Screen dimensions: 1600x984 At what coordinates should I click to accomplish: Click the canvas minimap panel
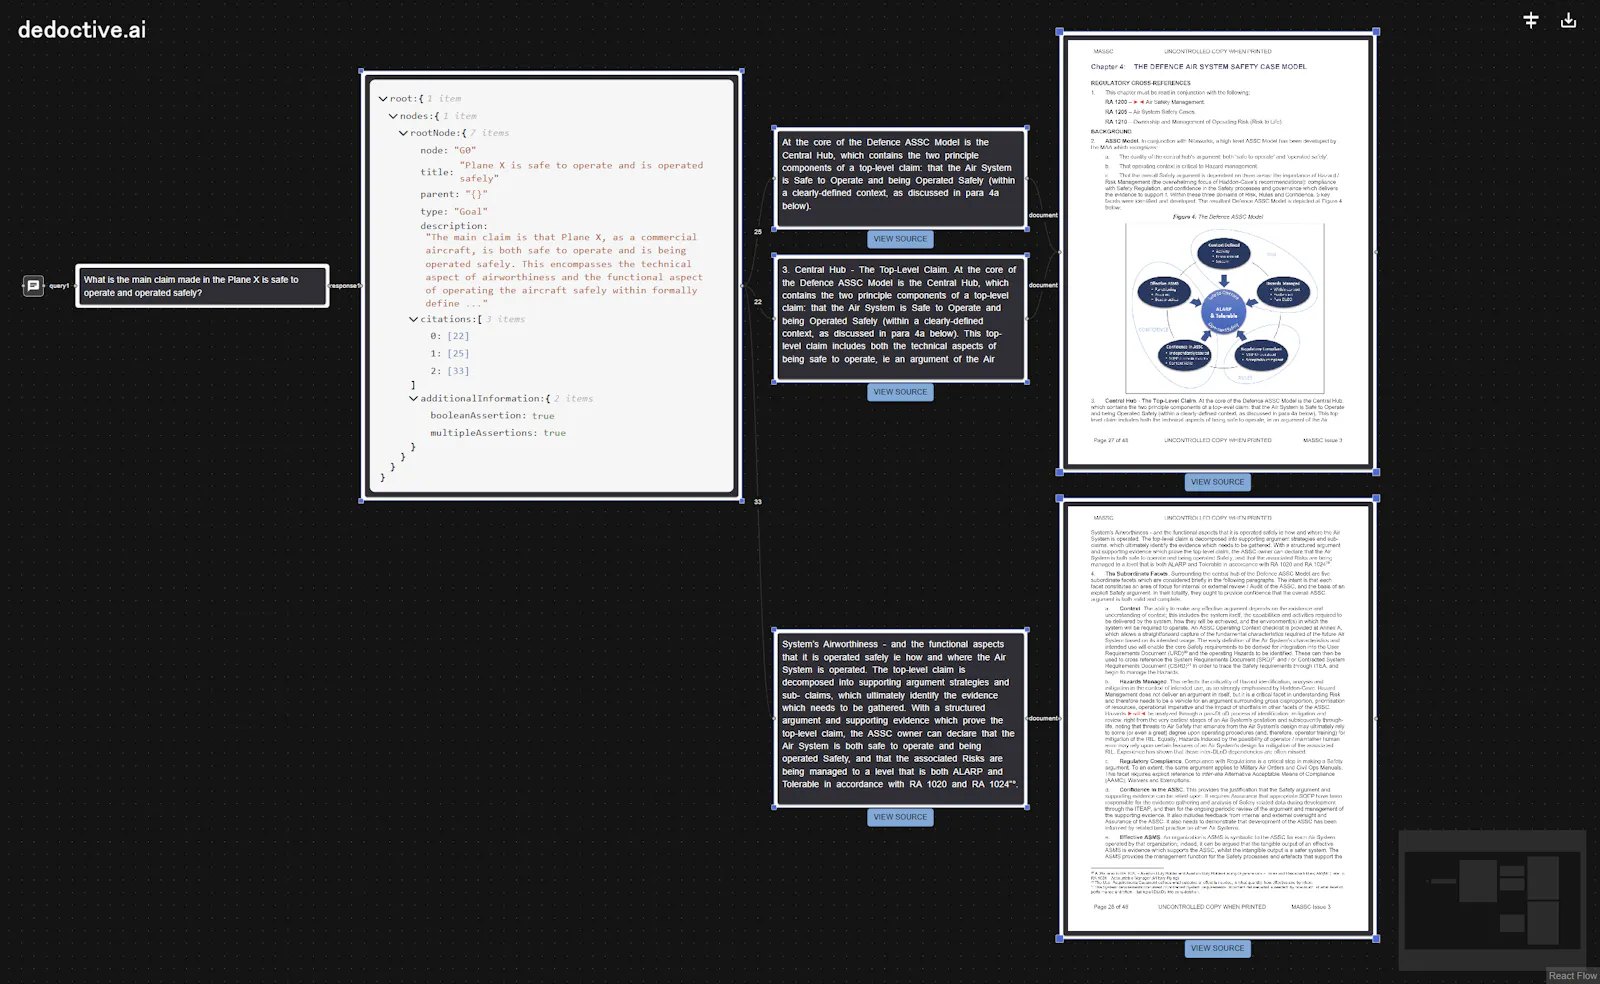pos(1492,899)
